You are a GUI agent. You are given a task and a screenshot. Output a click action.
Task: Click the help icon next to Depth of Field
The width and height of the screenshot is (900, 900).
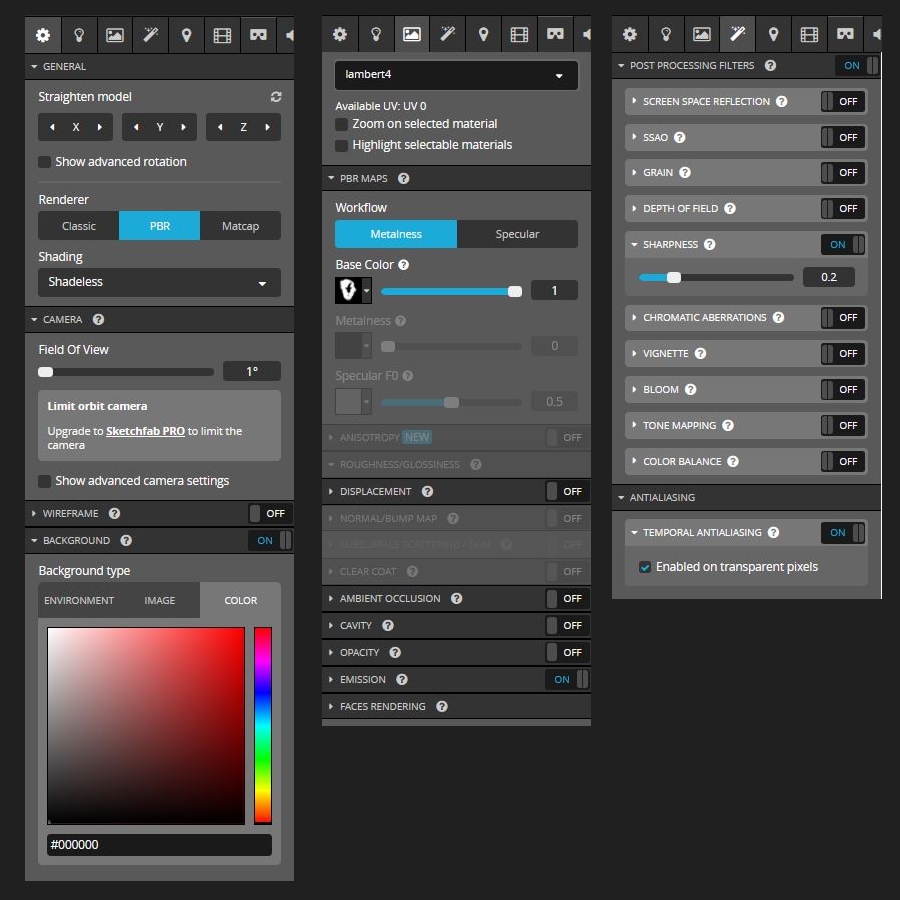point(730,209)
